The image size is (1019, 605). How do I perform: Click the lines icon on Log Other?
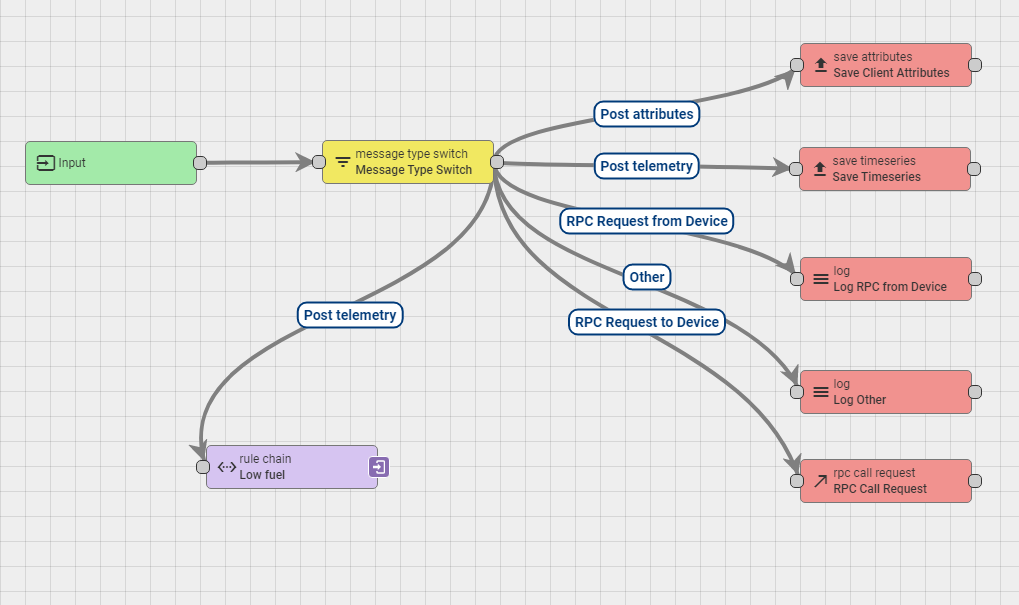tap(821, 392)
